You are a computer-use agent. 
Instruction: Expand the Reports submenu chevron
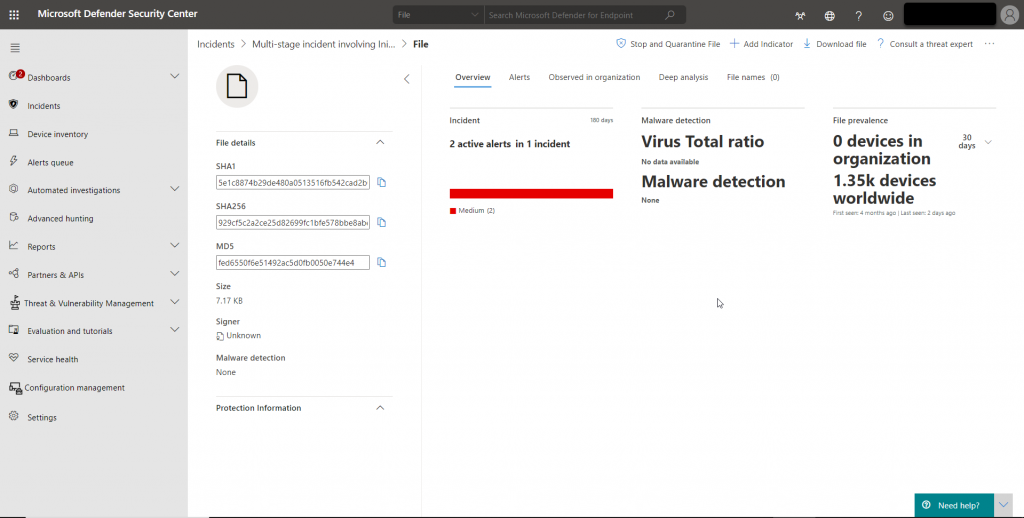pyautogui.click(x=174, y=245)
